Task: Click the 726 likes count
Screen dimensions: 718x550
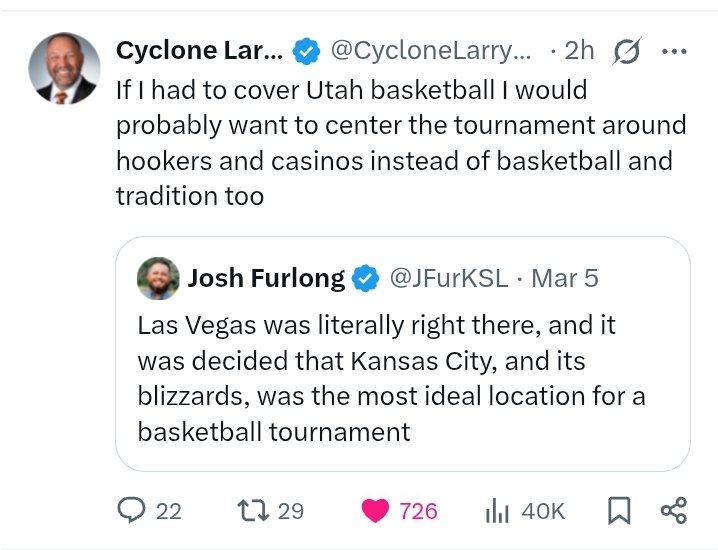Action: point(418,511)
